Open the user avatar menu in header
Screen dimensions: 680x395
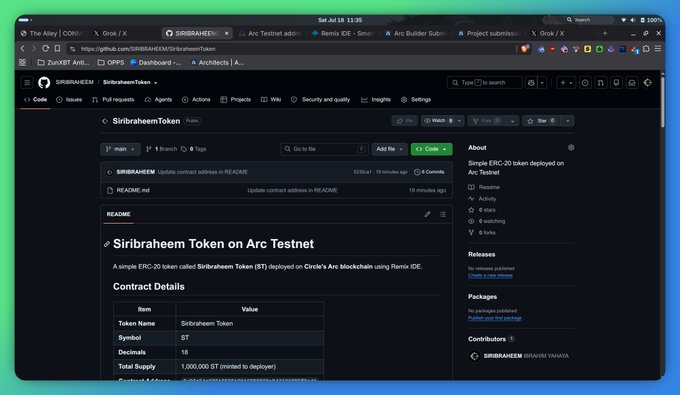tap(647, 82)
